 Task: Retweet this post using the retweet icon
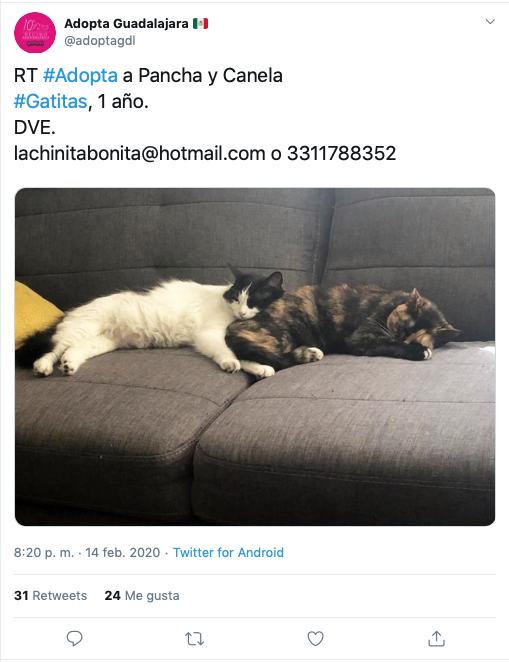[195, 639]
